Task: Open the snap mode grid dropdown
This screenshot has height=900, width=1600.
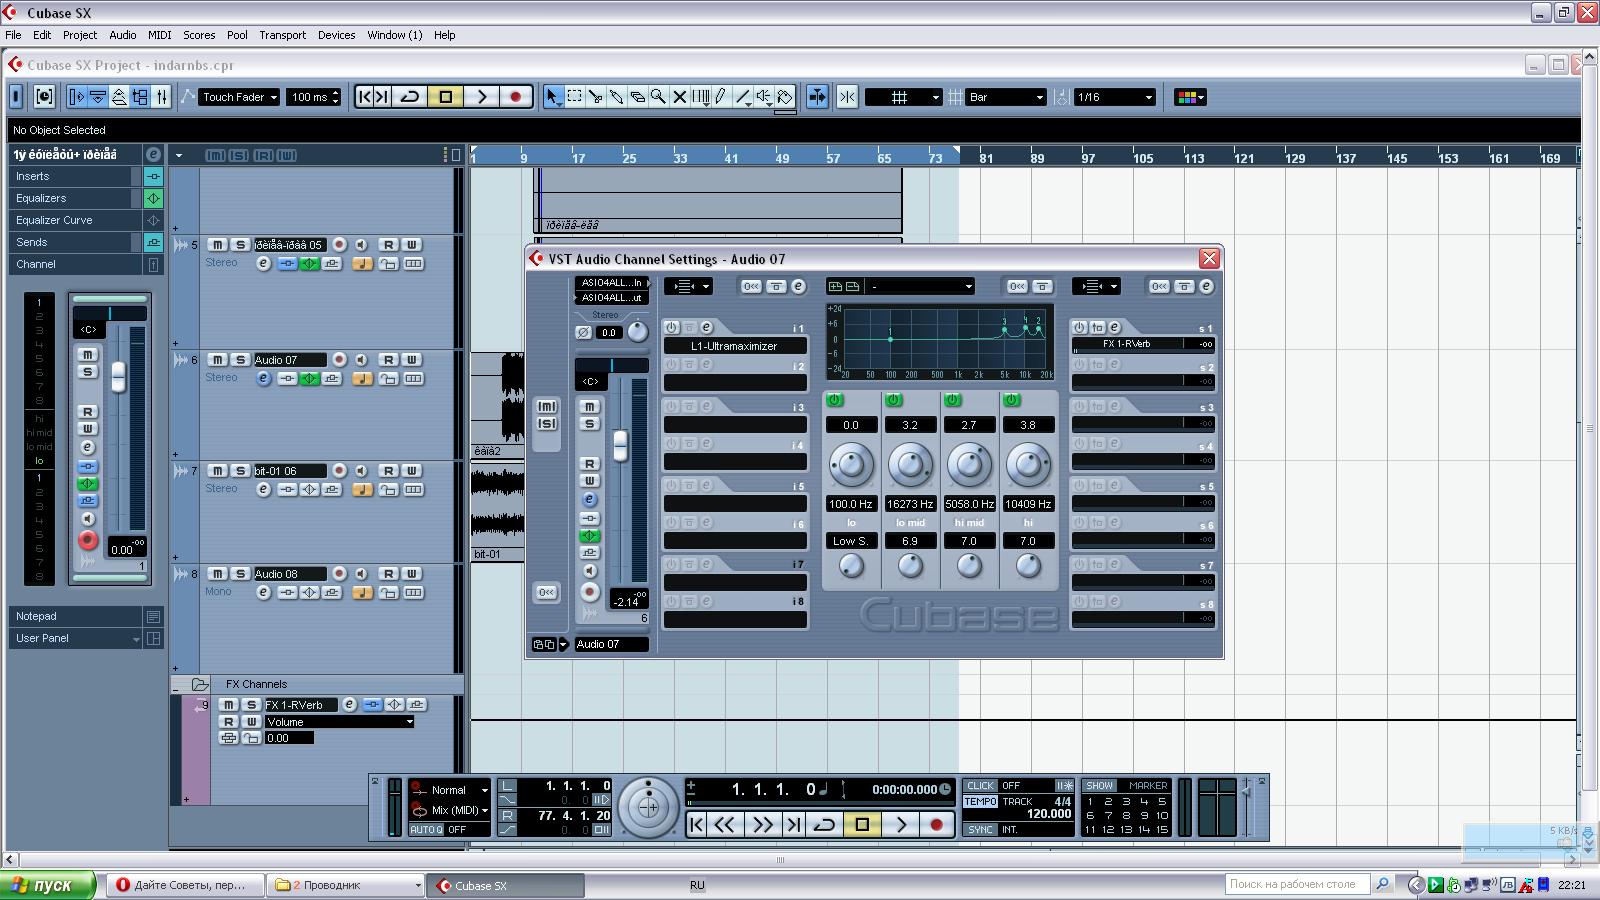Action: pyautogui.click(x=904, y=97)
